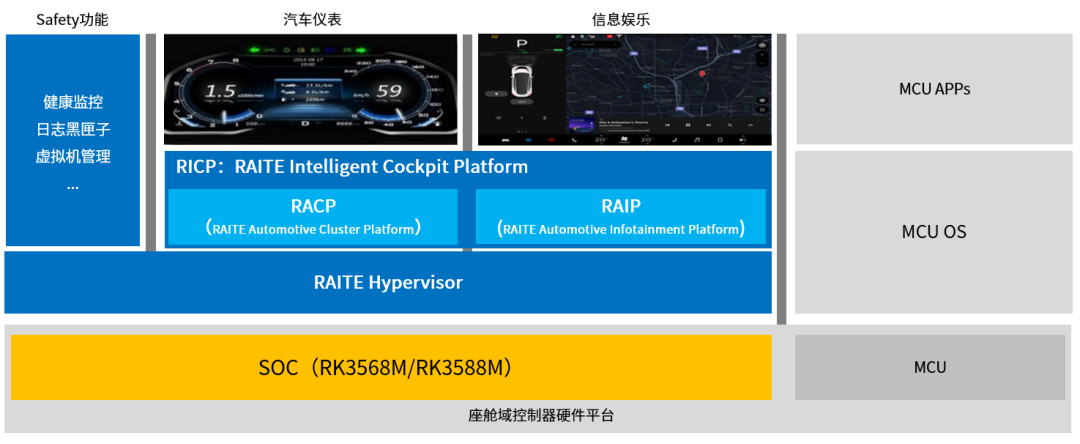
Task: Select the RACP cluster platform box
Action: pyautogui.click(x=313, y=217)
